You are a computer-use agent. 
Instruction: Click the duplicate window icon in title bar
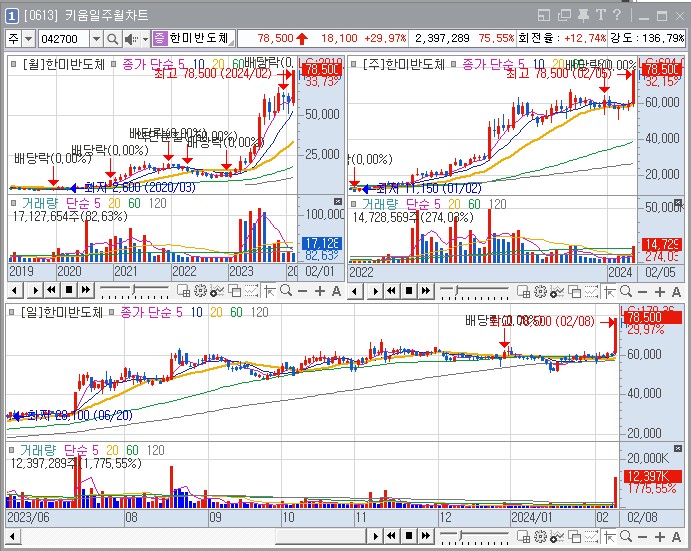coord(564,15)
